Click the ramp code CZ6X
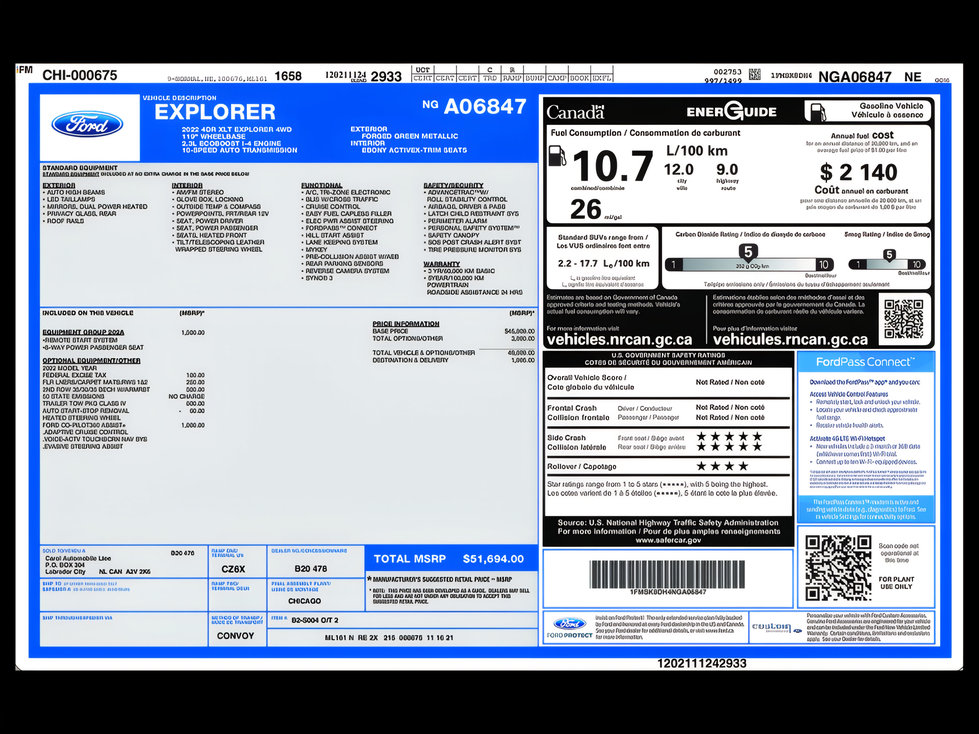This screenshot has width=979, height=734. coord(234,569)
